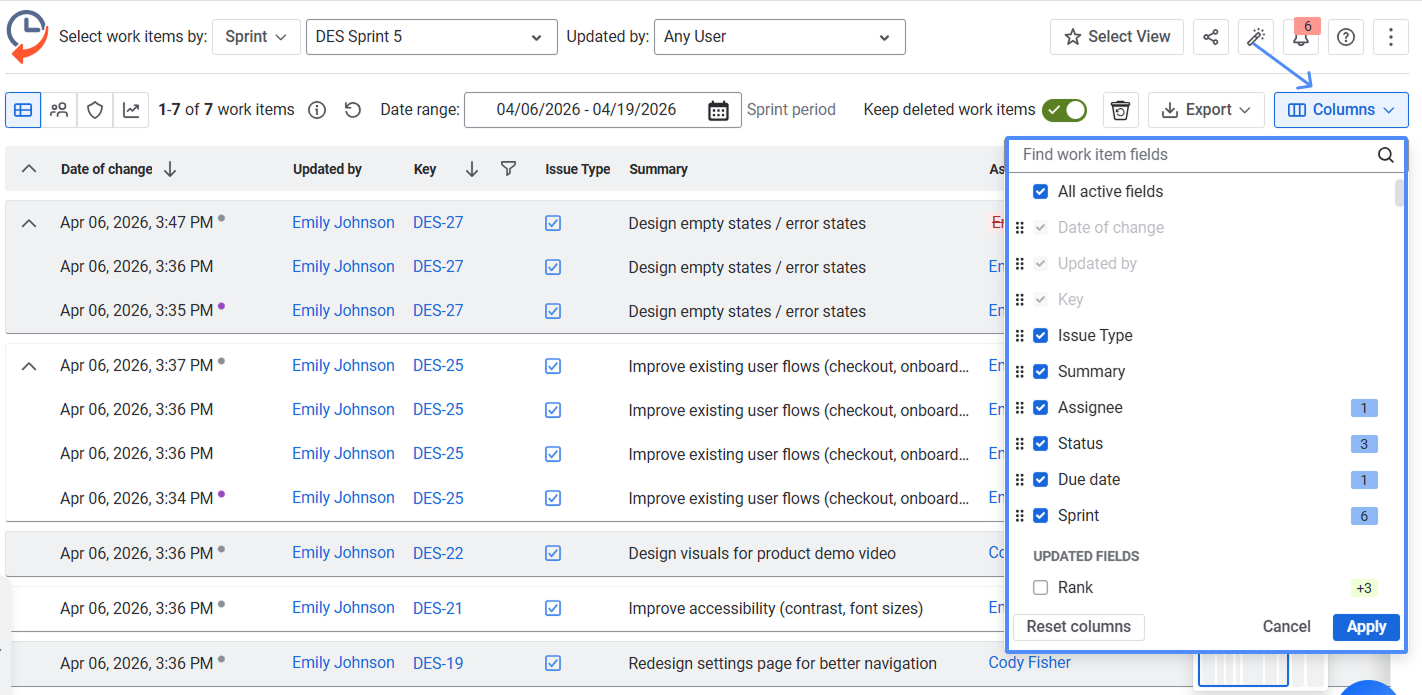1422x695 pixels.
Task: Open the Any User dropdown
Action: pyautogui.click(x=779, y=37)
